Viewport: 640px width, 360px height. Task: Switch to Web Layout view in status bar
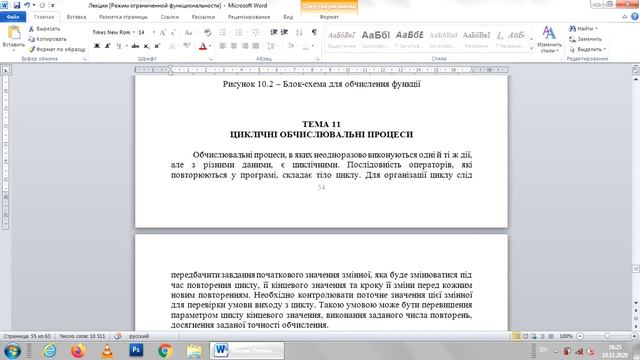pos(533,336)
